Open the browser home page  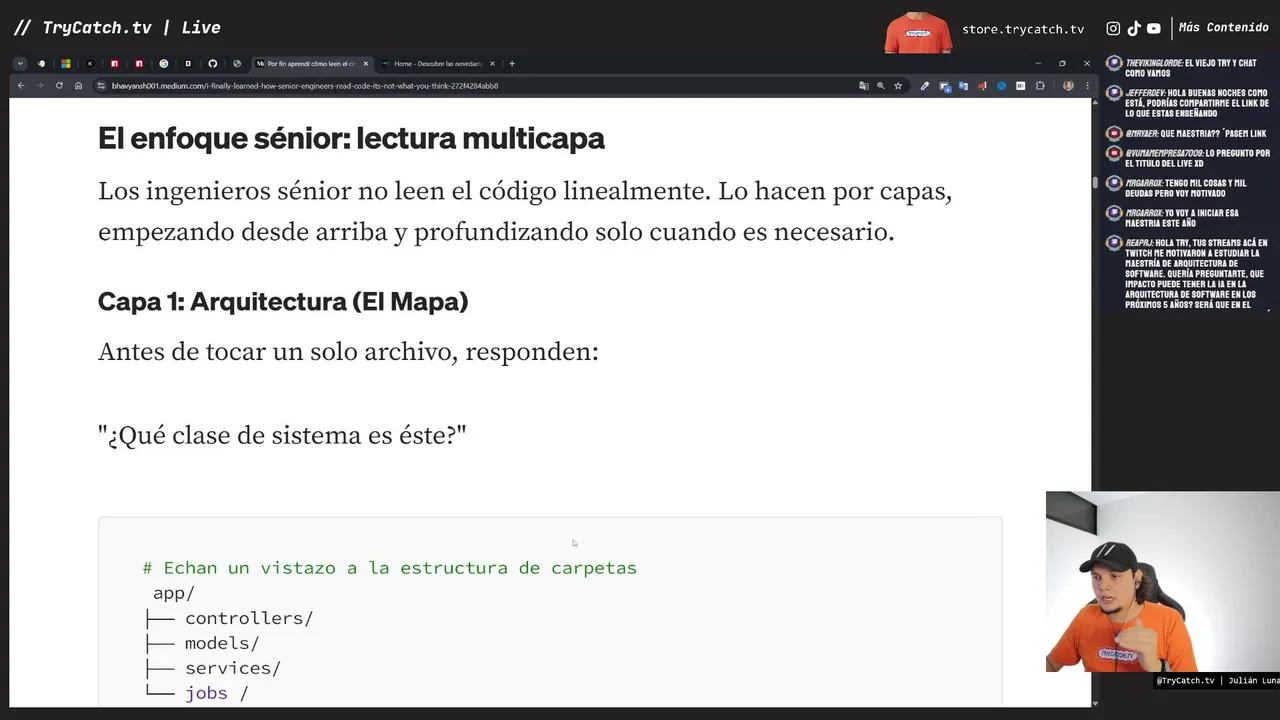point(78,86)
